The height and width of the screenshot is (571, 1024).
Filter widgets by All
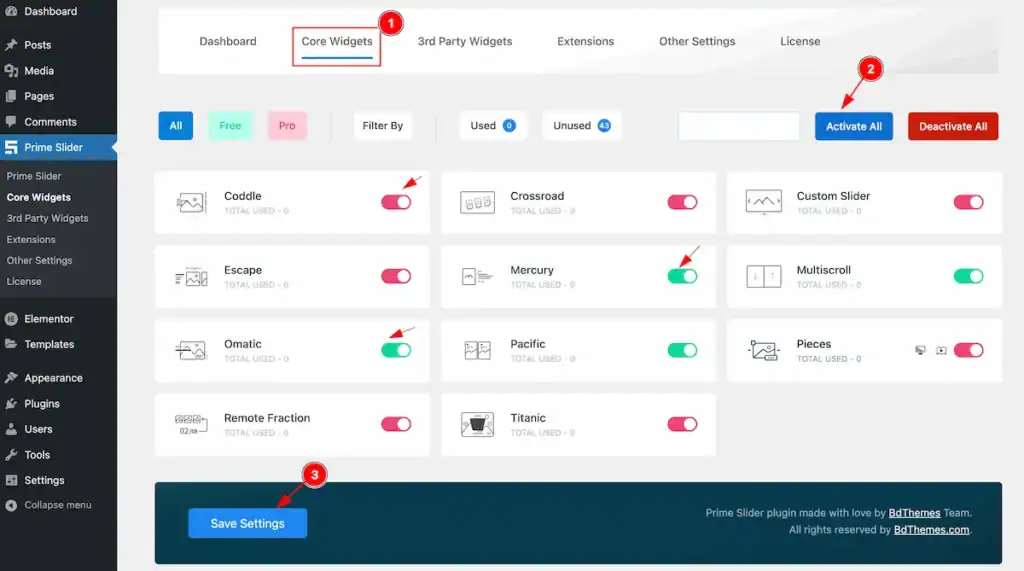click(176, 125)
